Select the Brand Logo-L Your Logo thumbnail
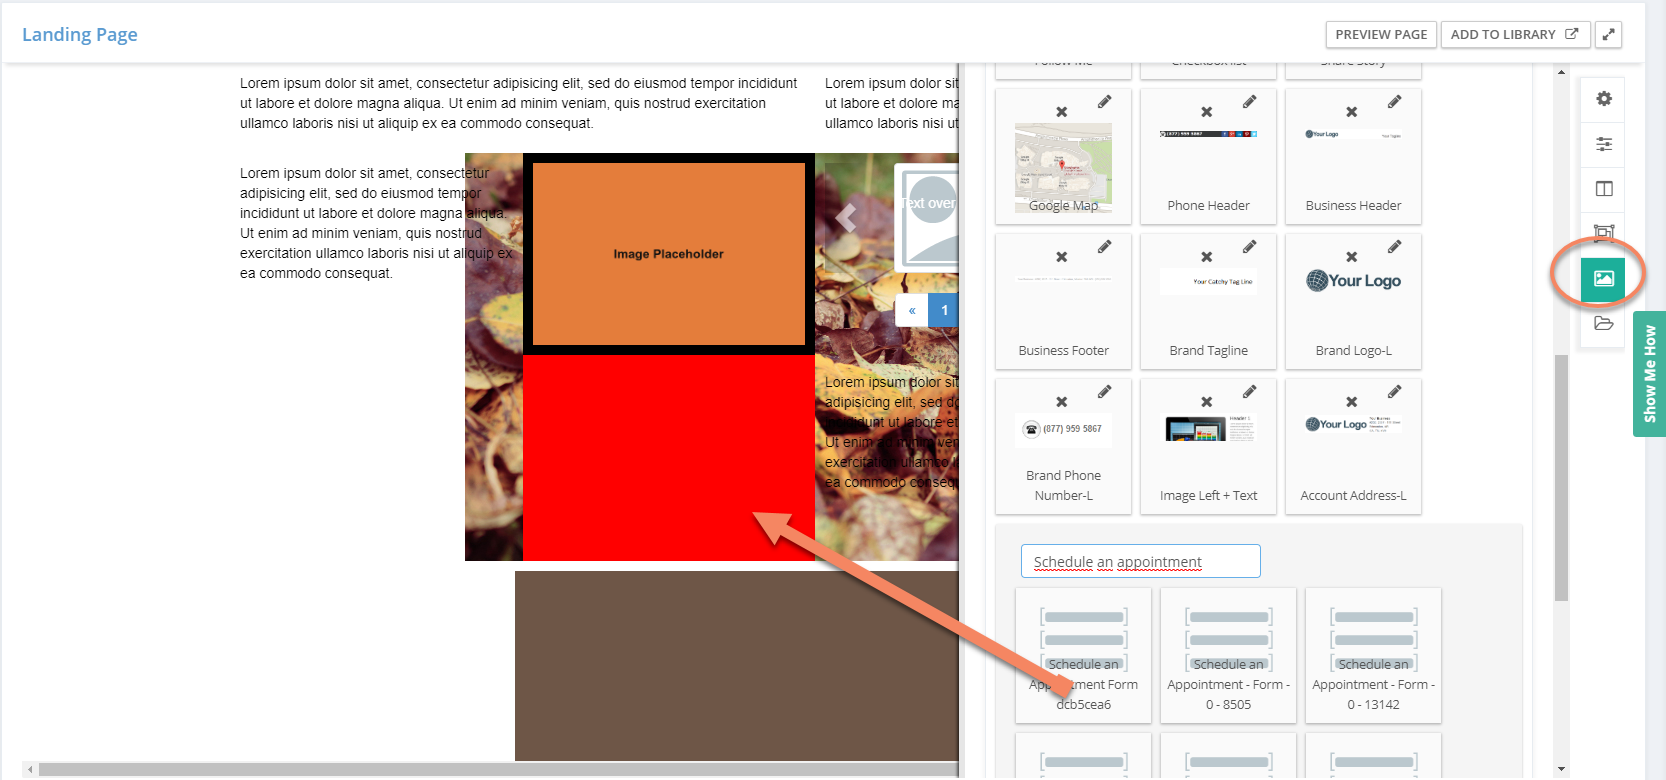Screen dimensions: 1666x780 pos(1353,281)
